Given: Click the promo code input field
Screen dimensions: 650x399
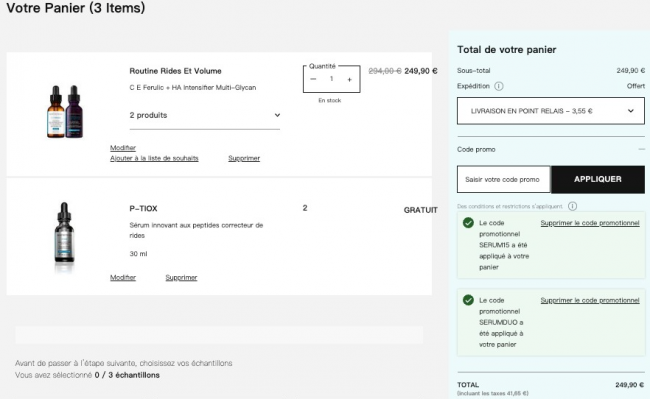Looking at the screenshot, I should click(x=504, y=179).
